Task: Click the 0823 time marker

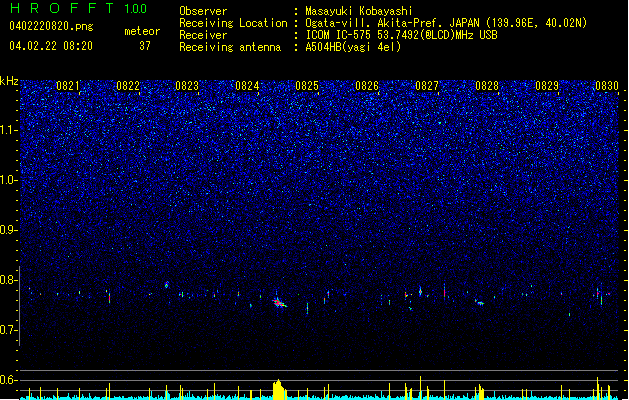Action: tap(187, 86)
